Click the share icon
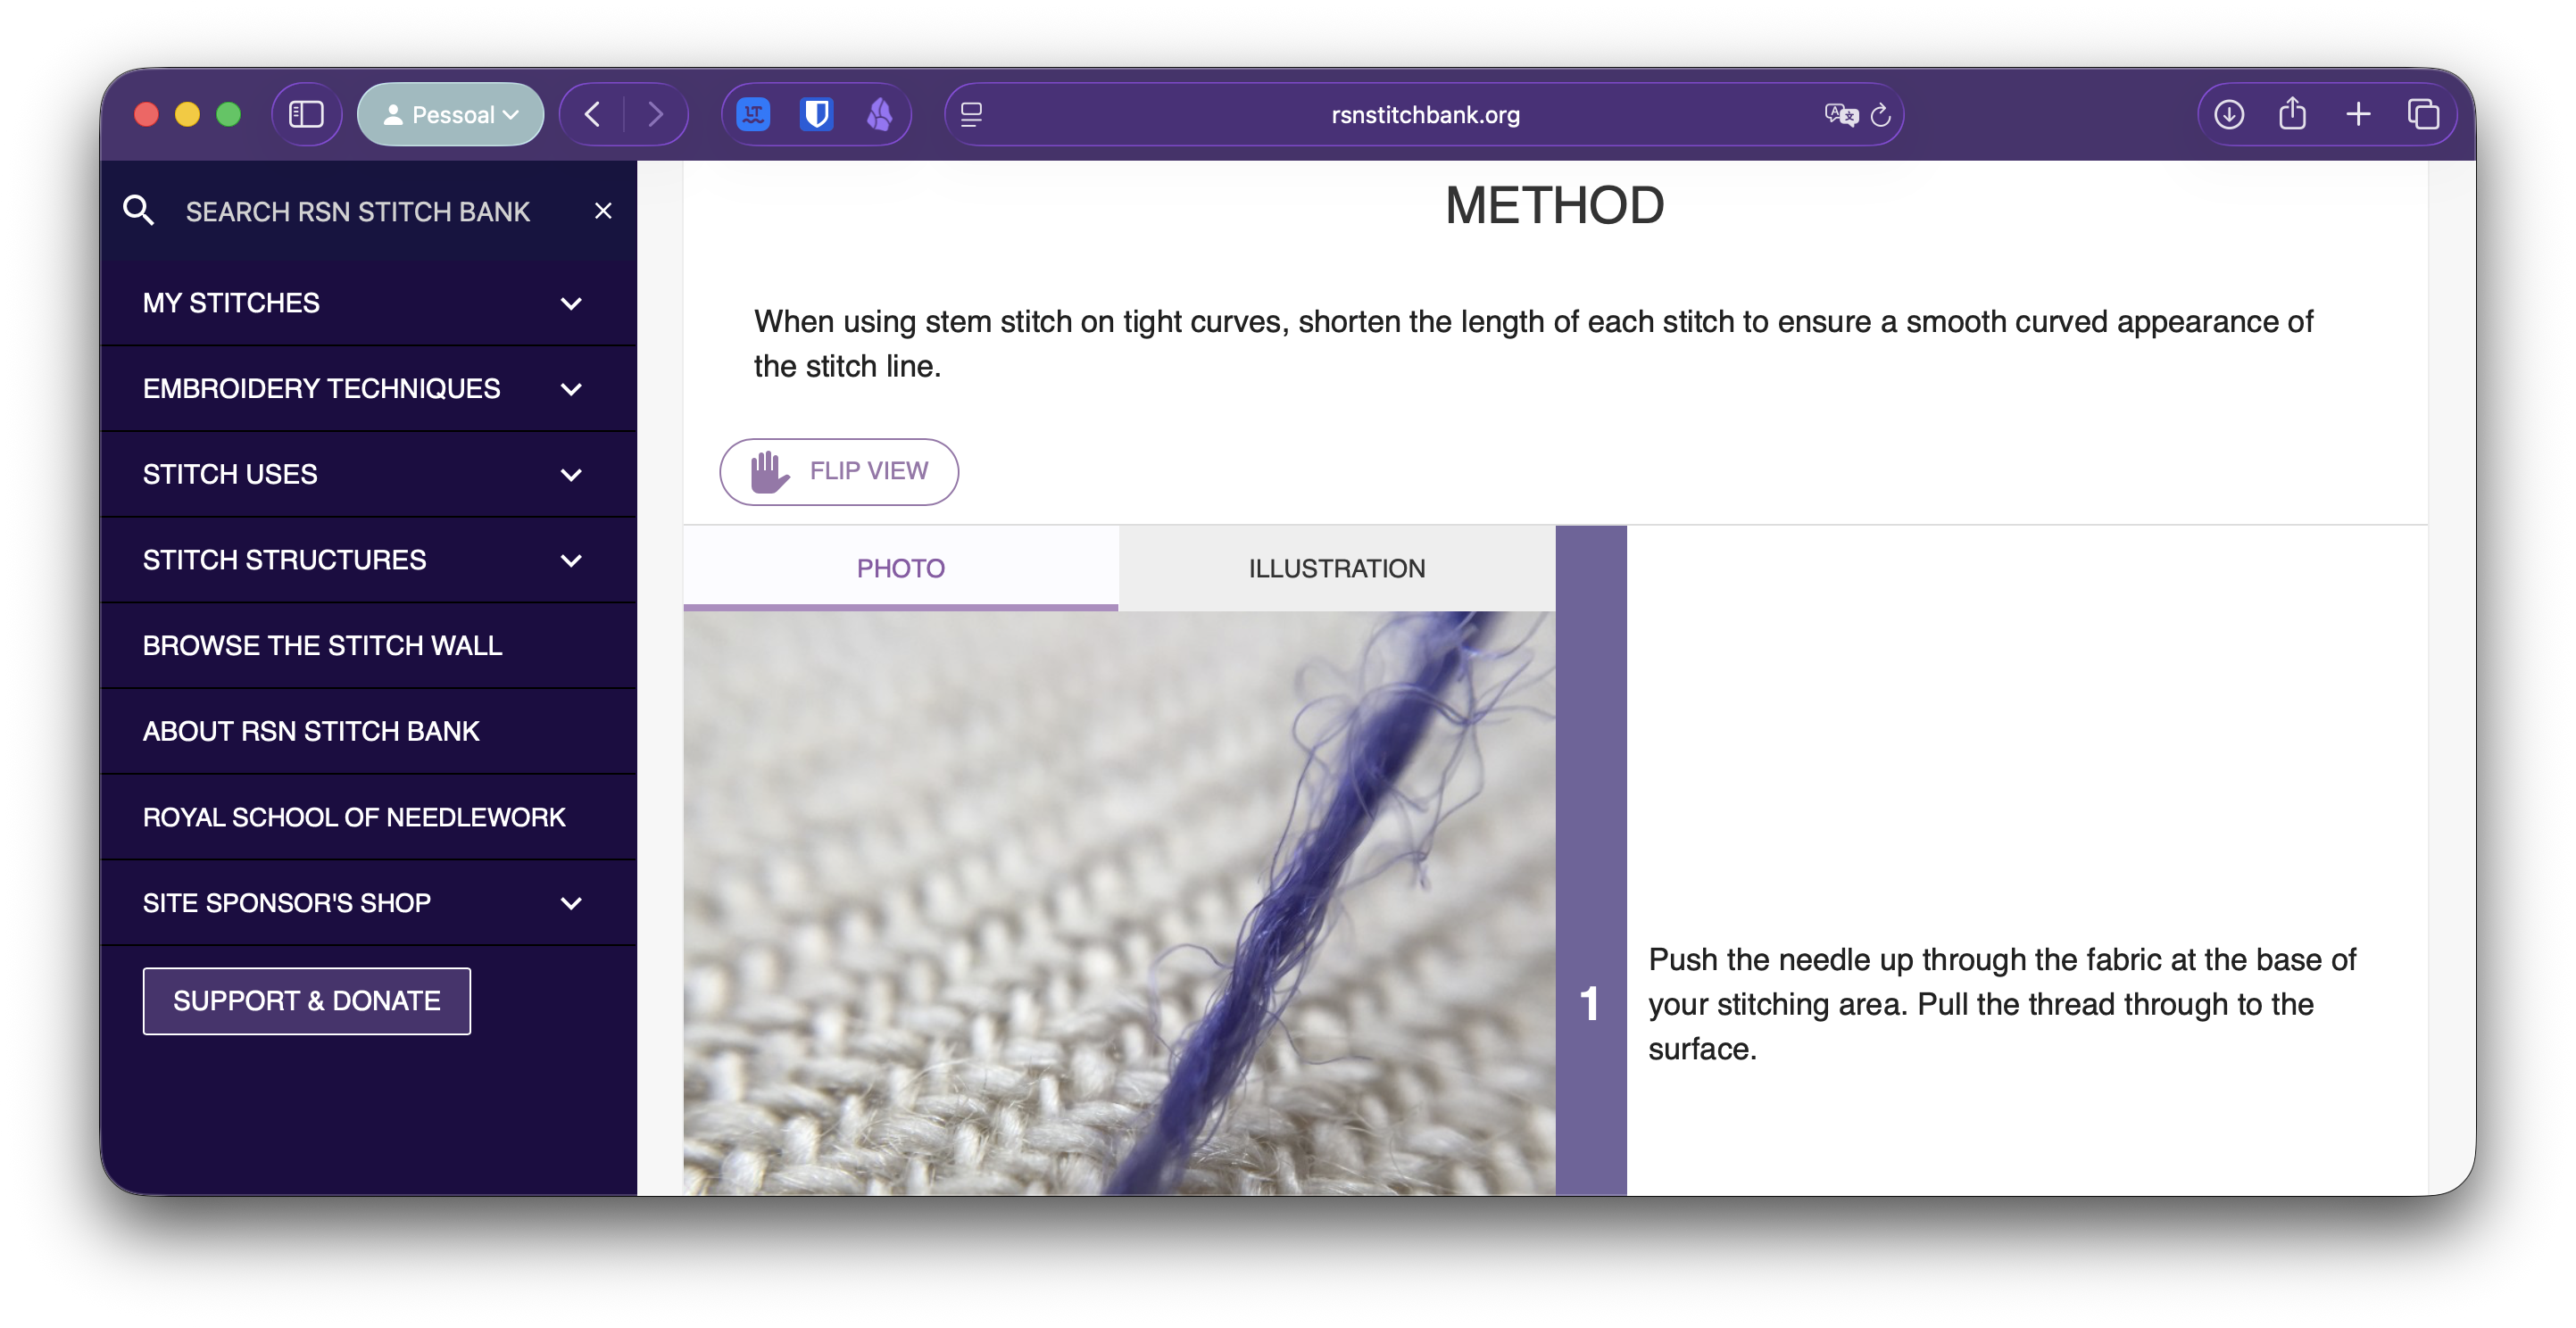Screen dimensions: 2576x1328 click(2292, 115)
